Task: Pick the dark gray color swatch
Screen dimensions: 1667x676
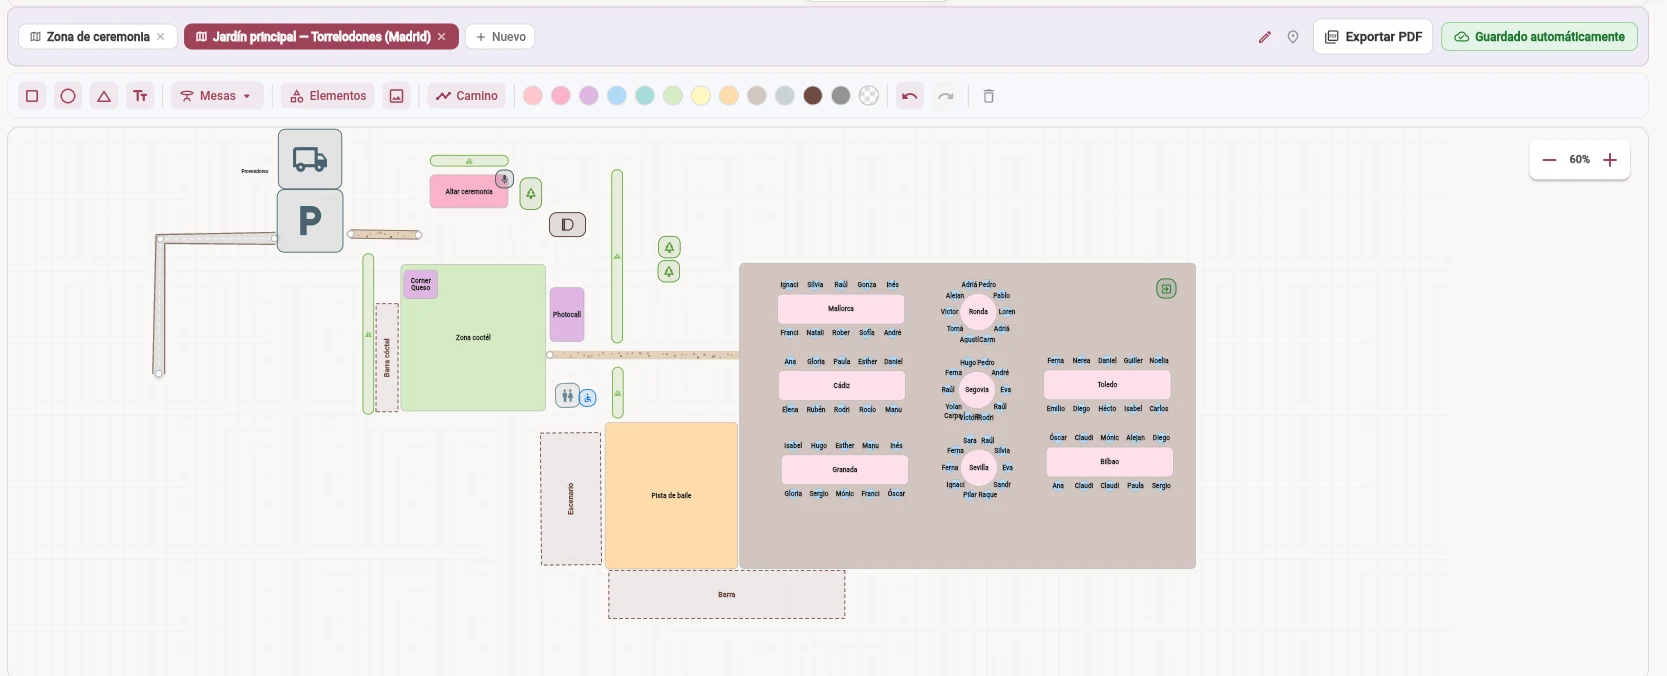Action: tap(841, 96)
